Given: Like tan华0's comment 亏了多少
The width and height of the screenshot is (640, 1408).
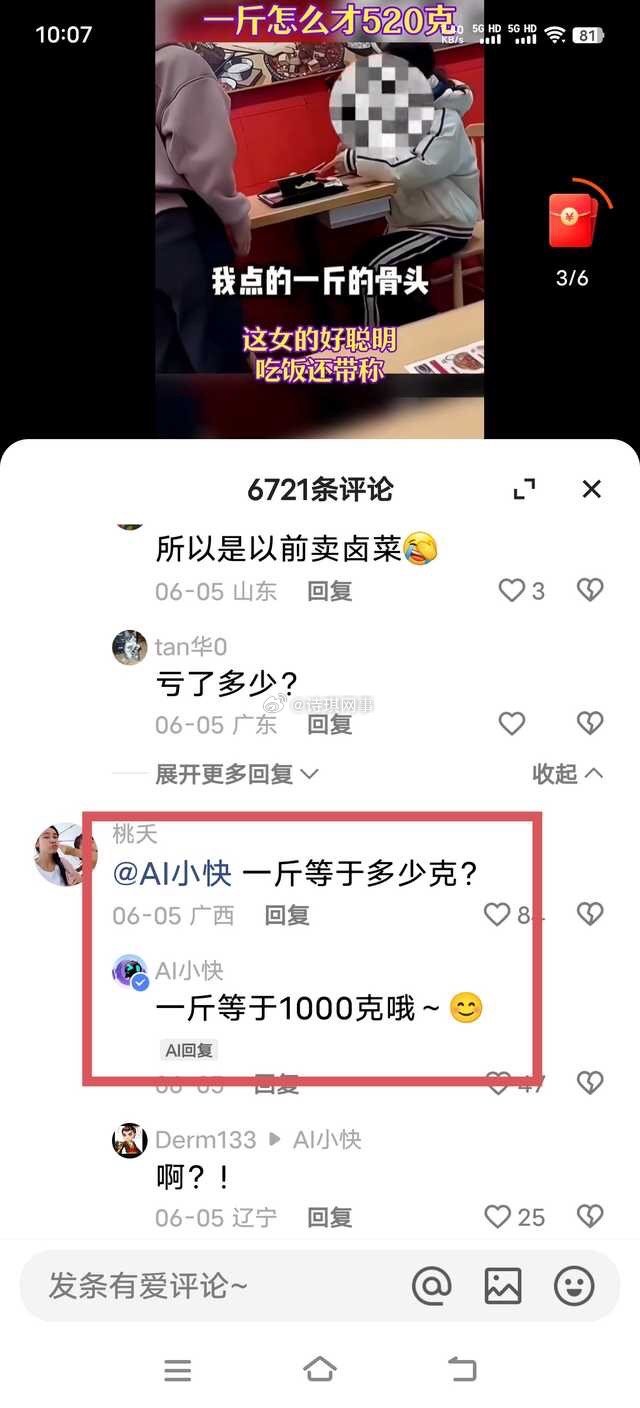Looking at the screenshot, I should point(512,724).
